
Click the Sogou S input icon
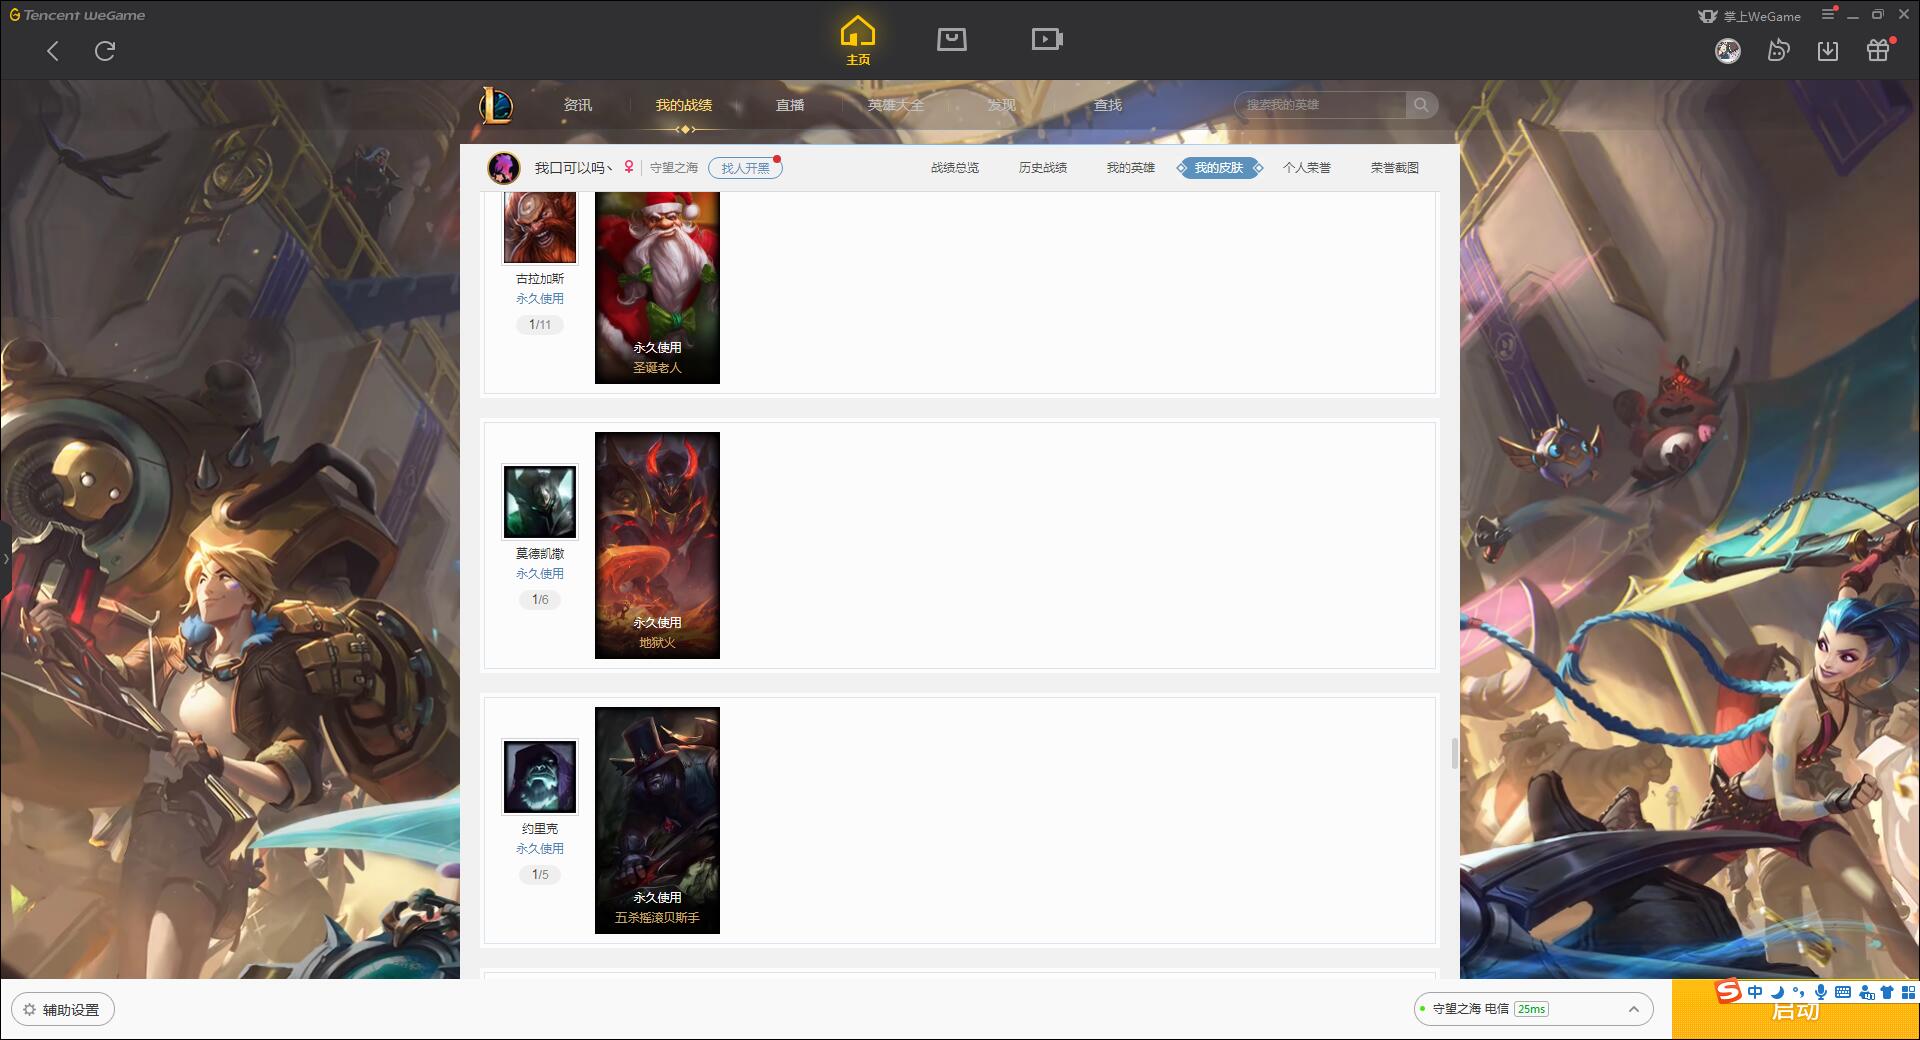coord(1729,991)
